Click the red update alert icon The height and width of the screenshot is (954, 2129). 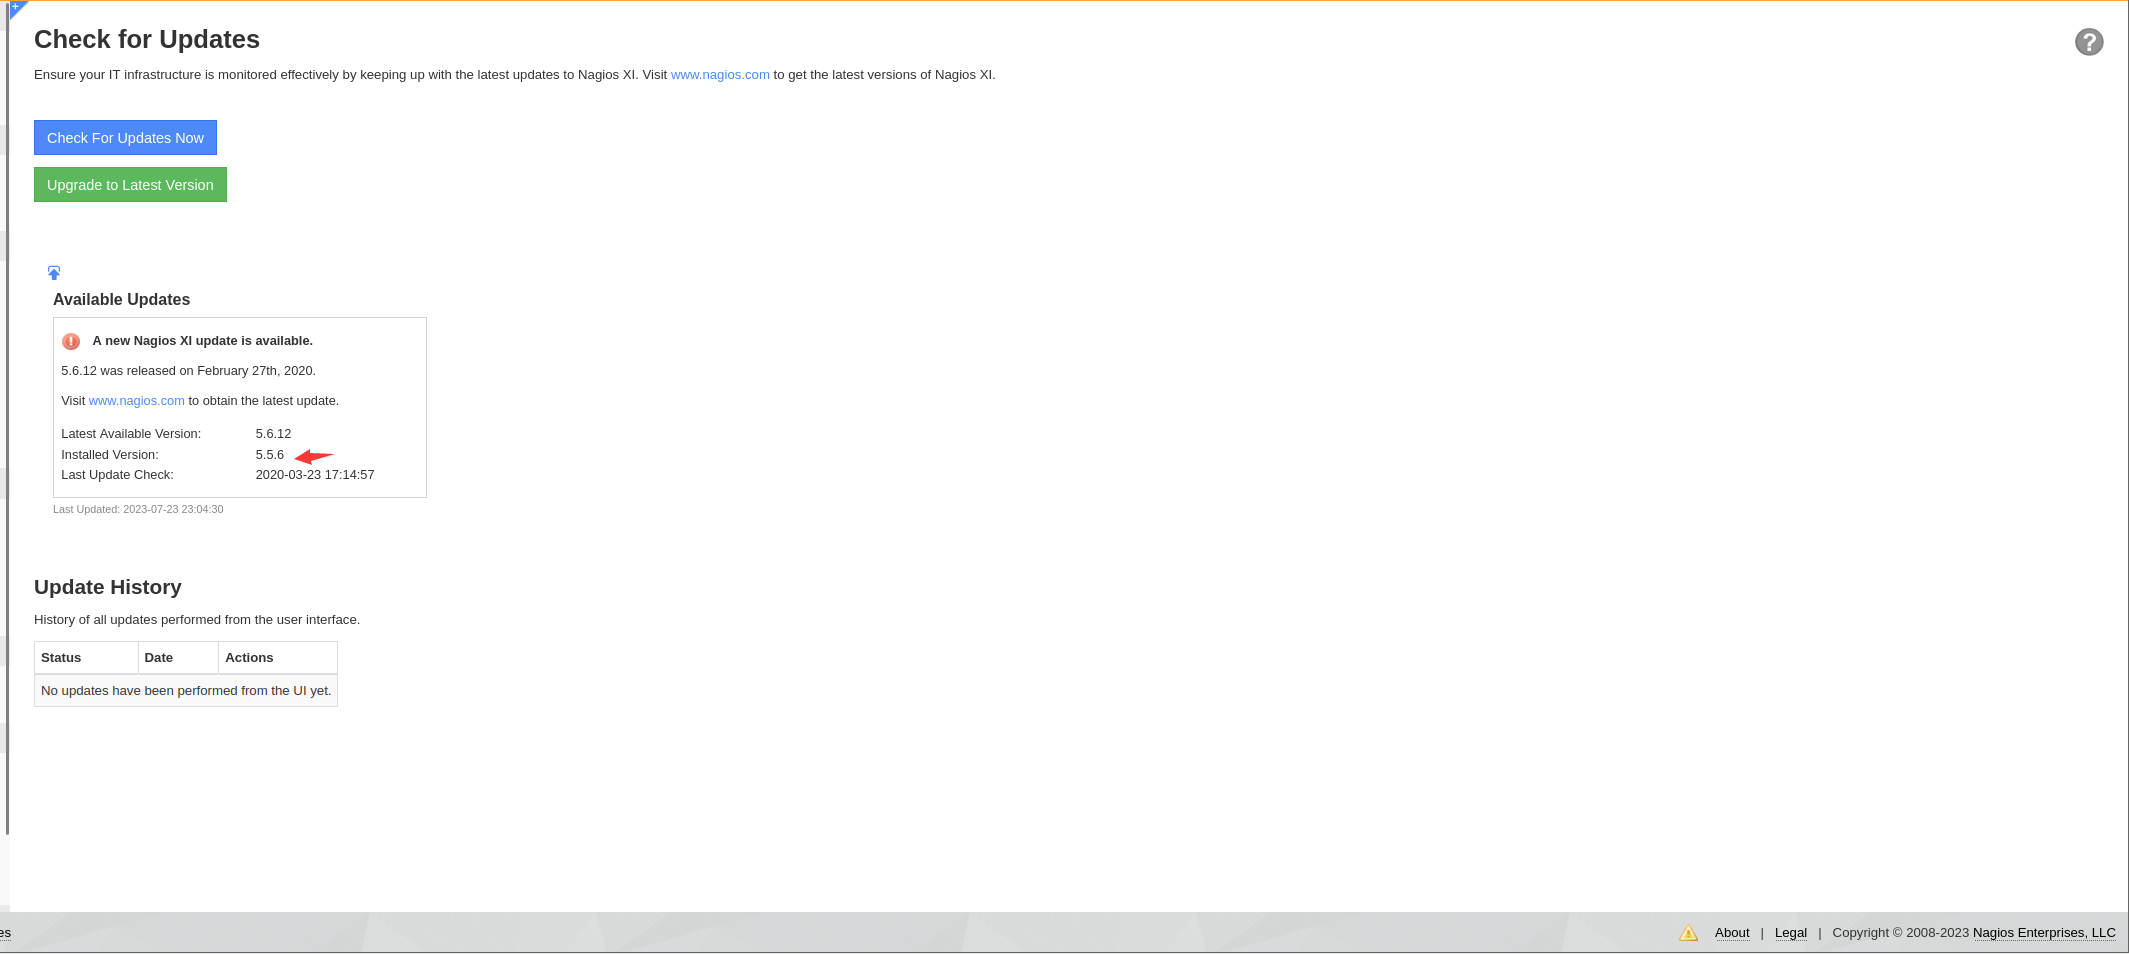tap(71, 342)
